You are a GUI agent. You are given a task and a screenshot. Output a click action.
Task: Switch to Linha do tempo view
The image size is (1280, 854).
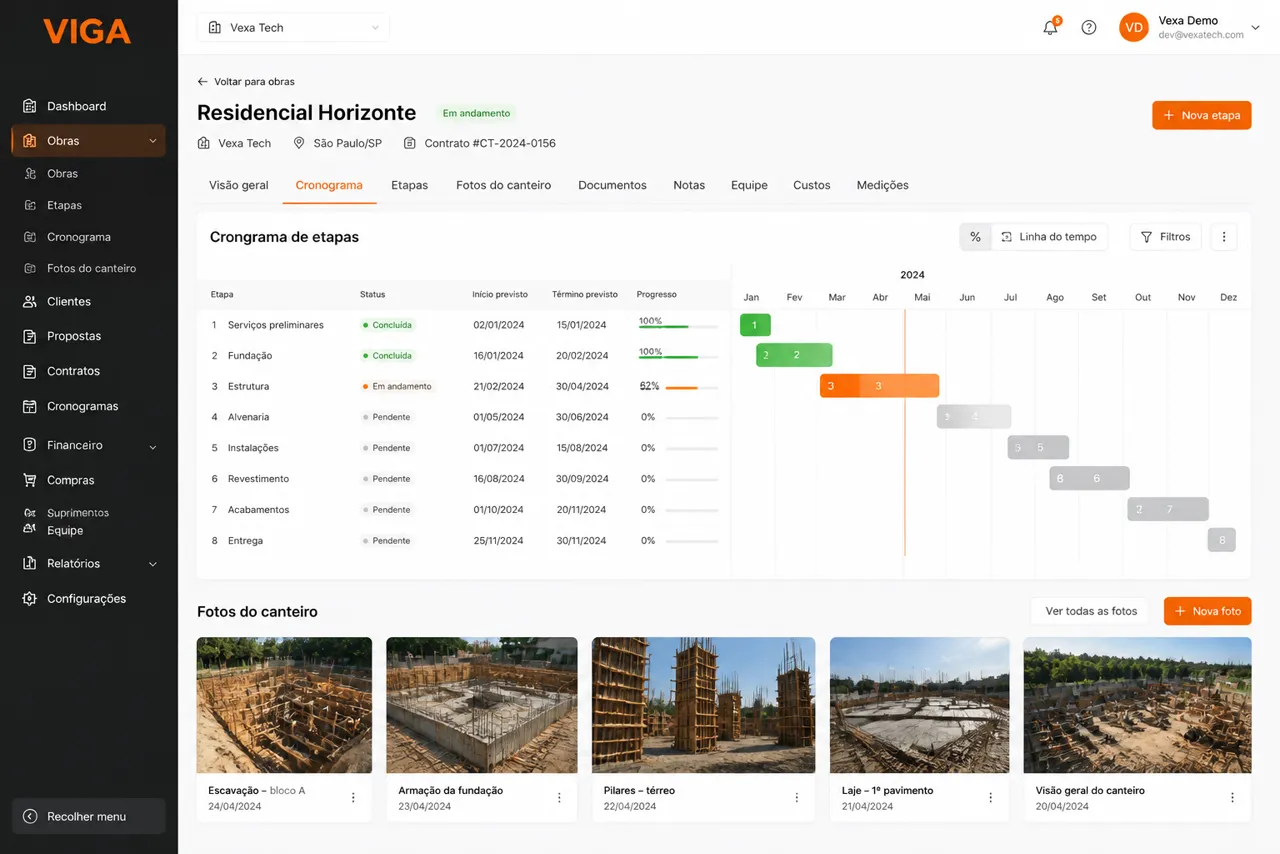click(x=1049, y=237)
